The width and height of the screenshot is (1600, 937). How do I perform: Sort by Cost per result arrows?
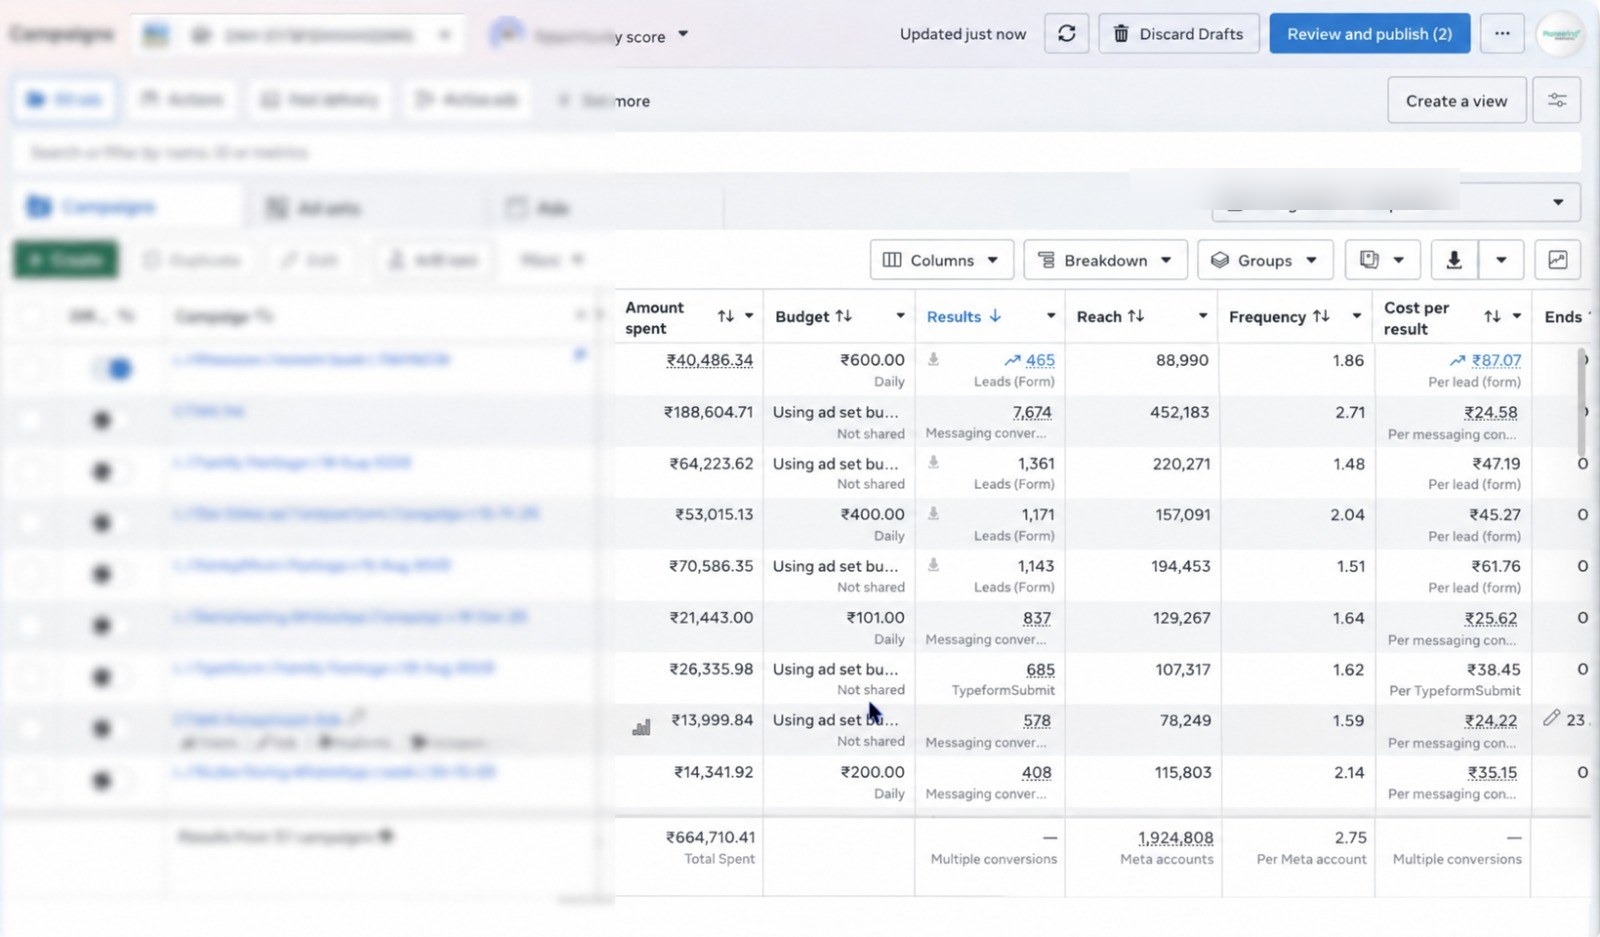tap(1492, 317)
